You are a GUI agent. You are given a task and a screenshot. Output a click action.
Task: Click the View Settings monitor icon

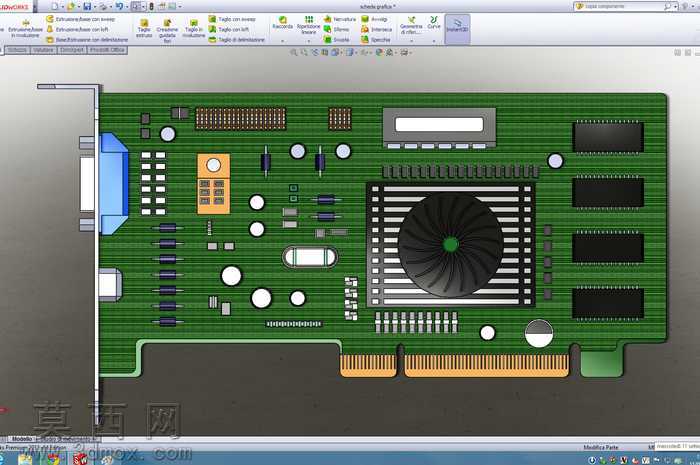click(404, 53)
